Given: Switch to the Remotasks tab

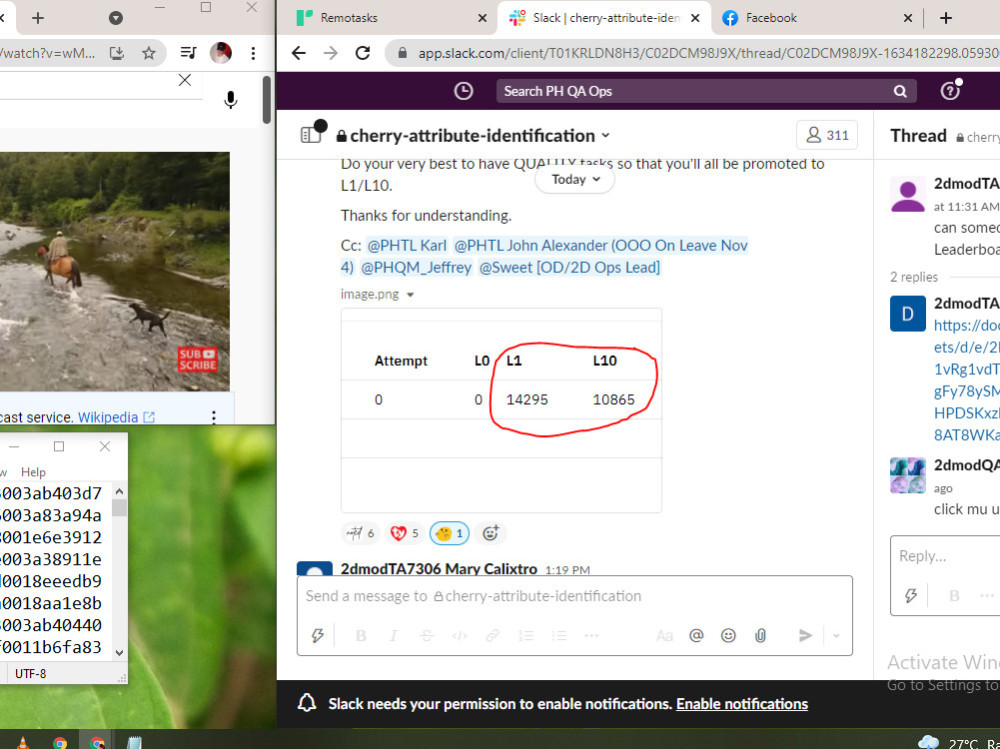Looking at the screenshot, I should (386, 18).
